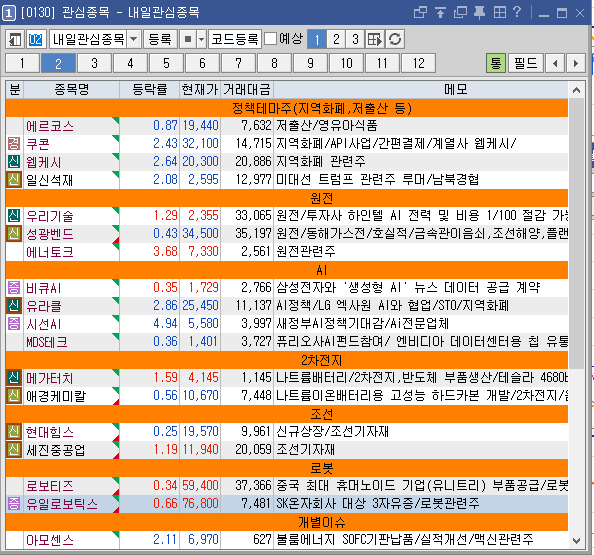The height and width of the screenshot is (555, 594).
Task: Switch to group tab 1
Action: point(22,63)
